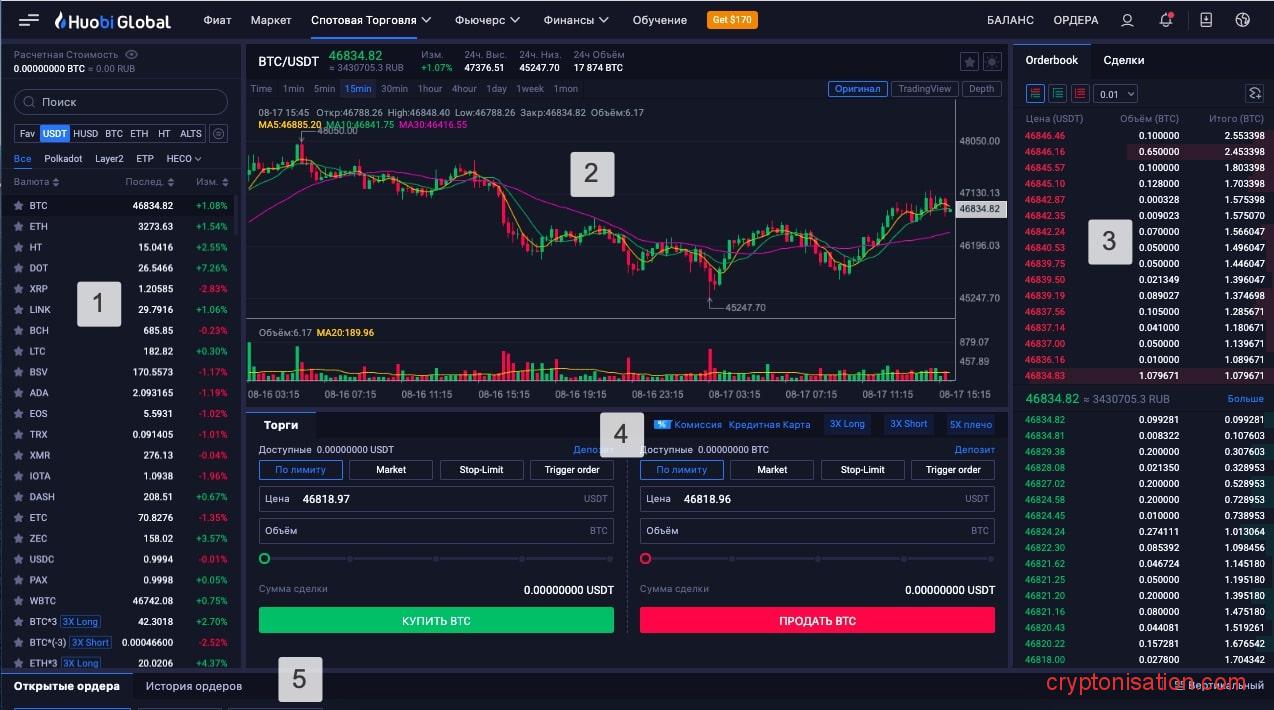
Task: Open the hamburger menu beside the Huobi logo
Action: [x=29, y=20]
